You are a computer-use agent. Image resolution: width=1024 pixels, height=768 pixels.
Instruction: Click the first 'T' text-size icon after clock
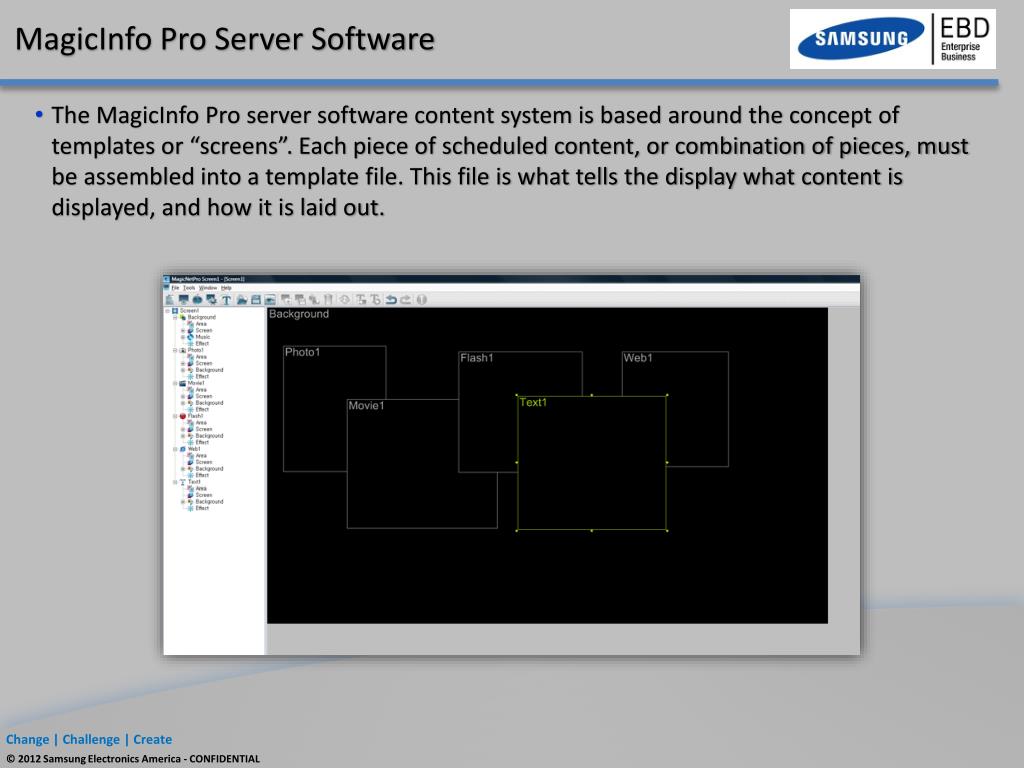tap(360, 300)
